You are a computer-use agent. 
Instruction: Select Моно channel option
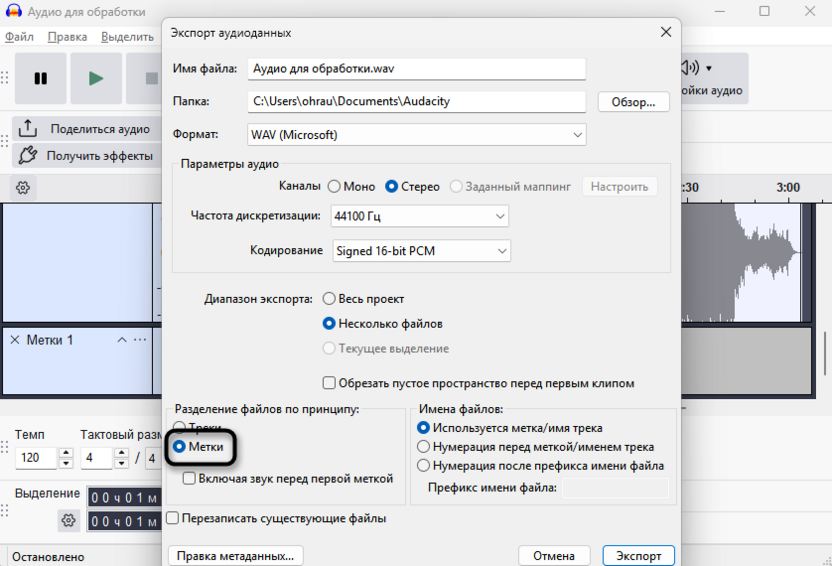pyautogui.click(x=334, y=187)
